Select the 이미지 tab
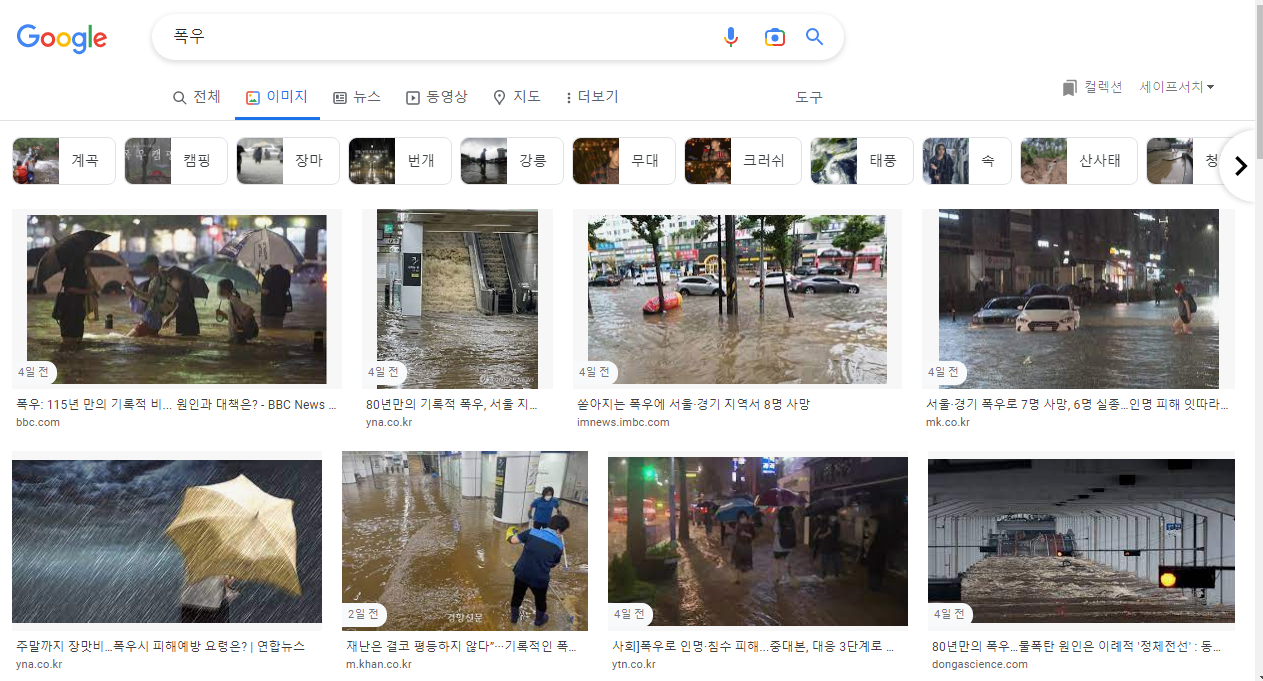This screenshot has width=1263, height=681. point(277,97)
